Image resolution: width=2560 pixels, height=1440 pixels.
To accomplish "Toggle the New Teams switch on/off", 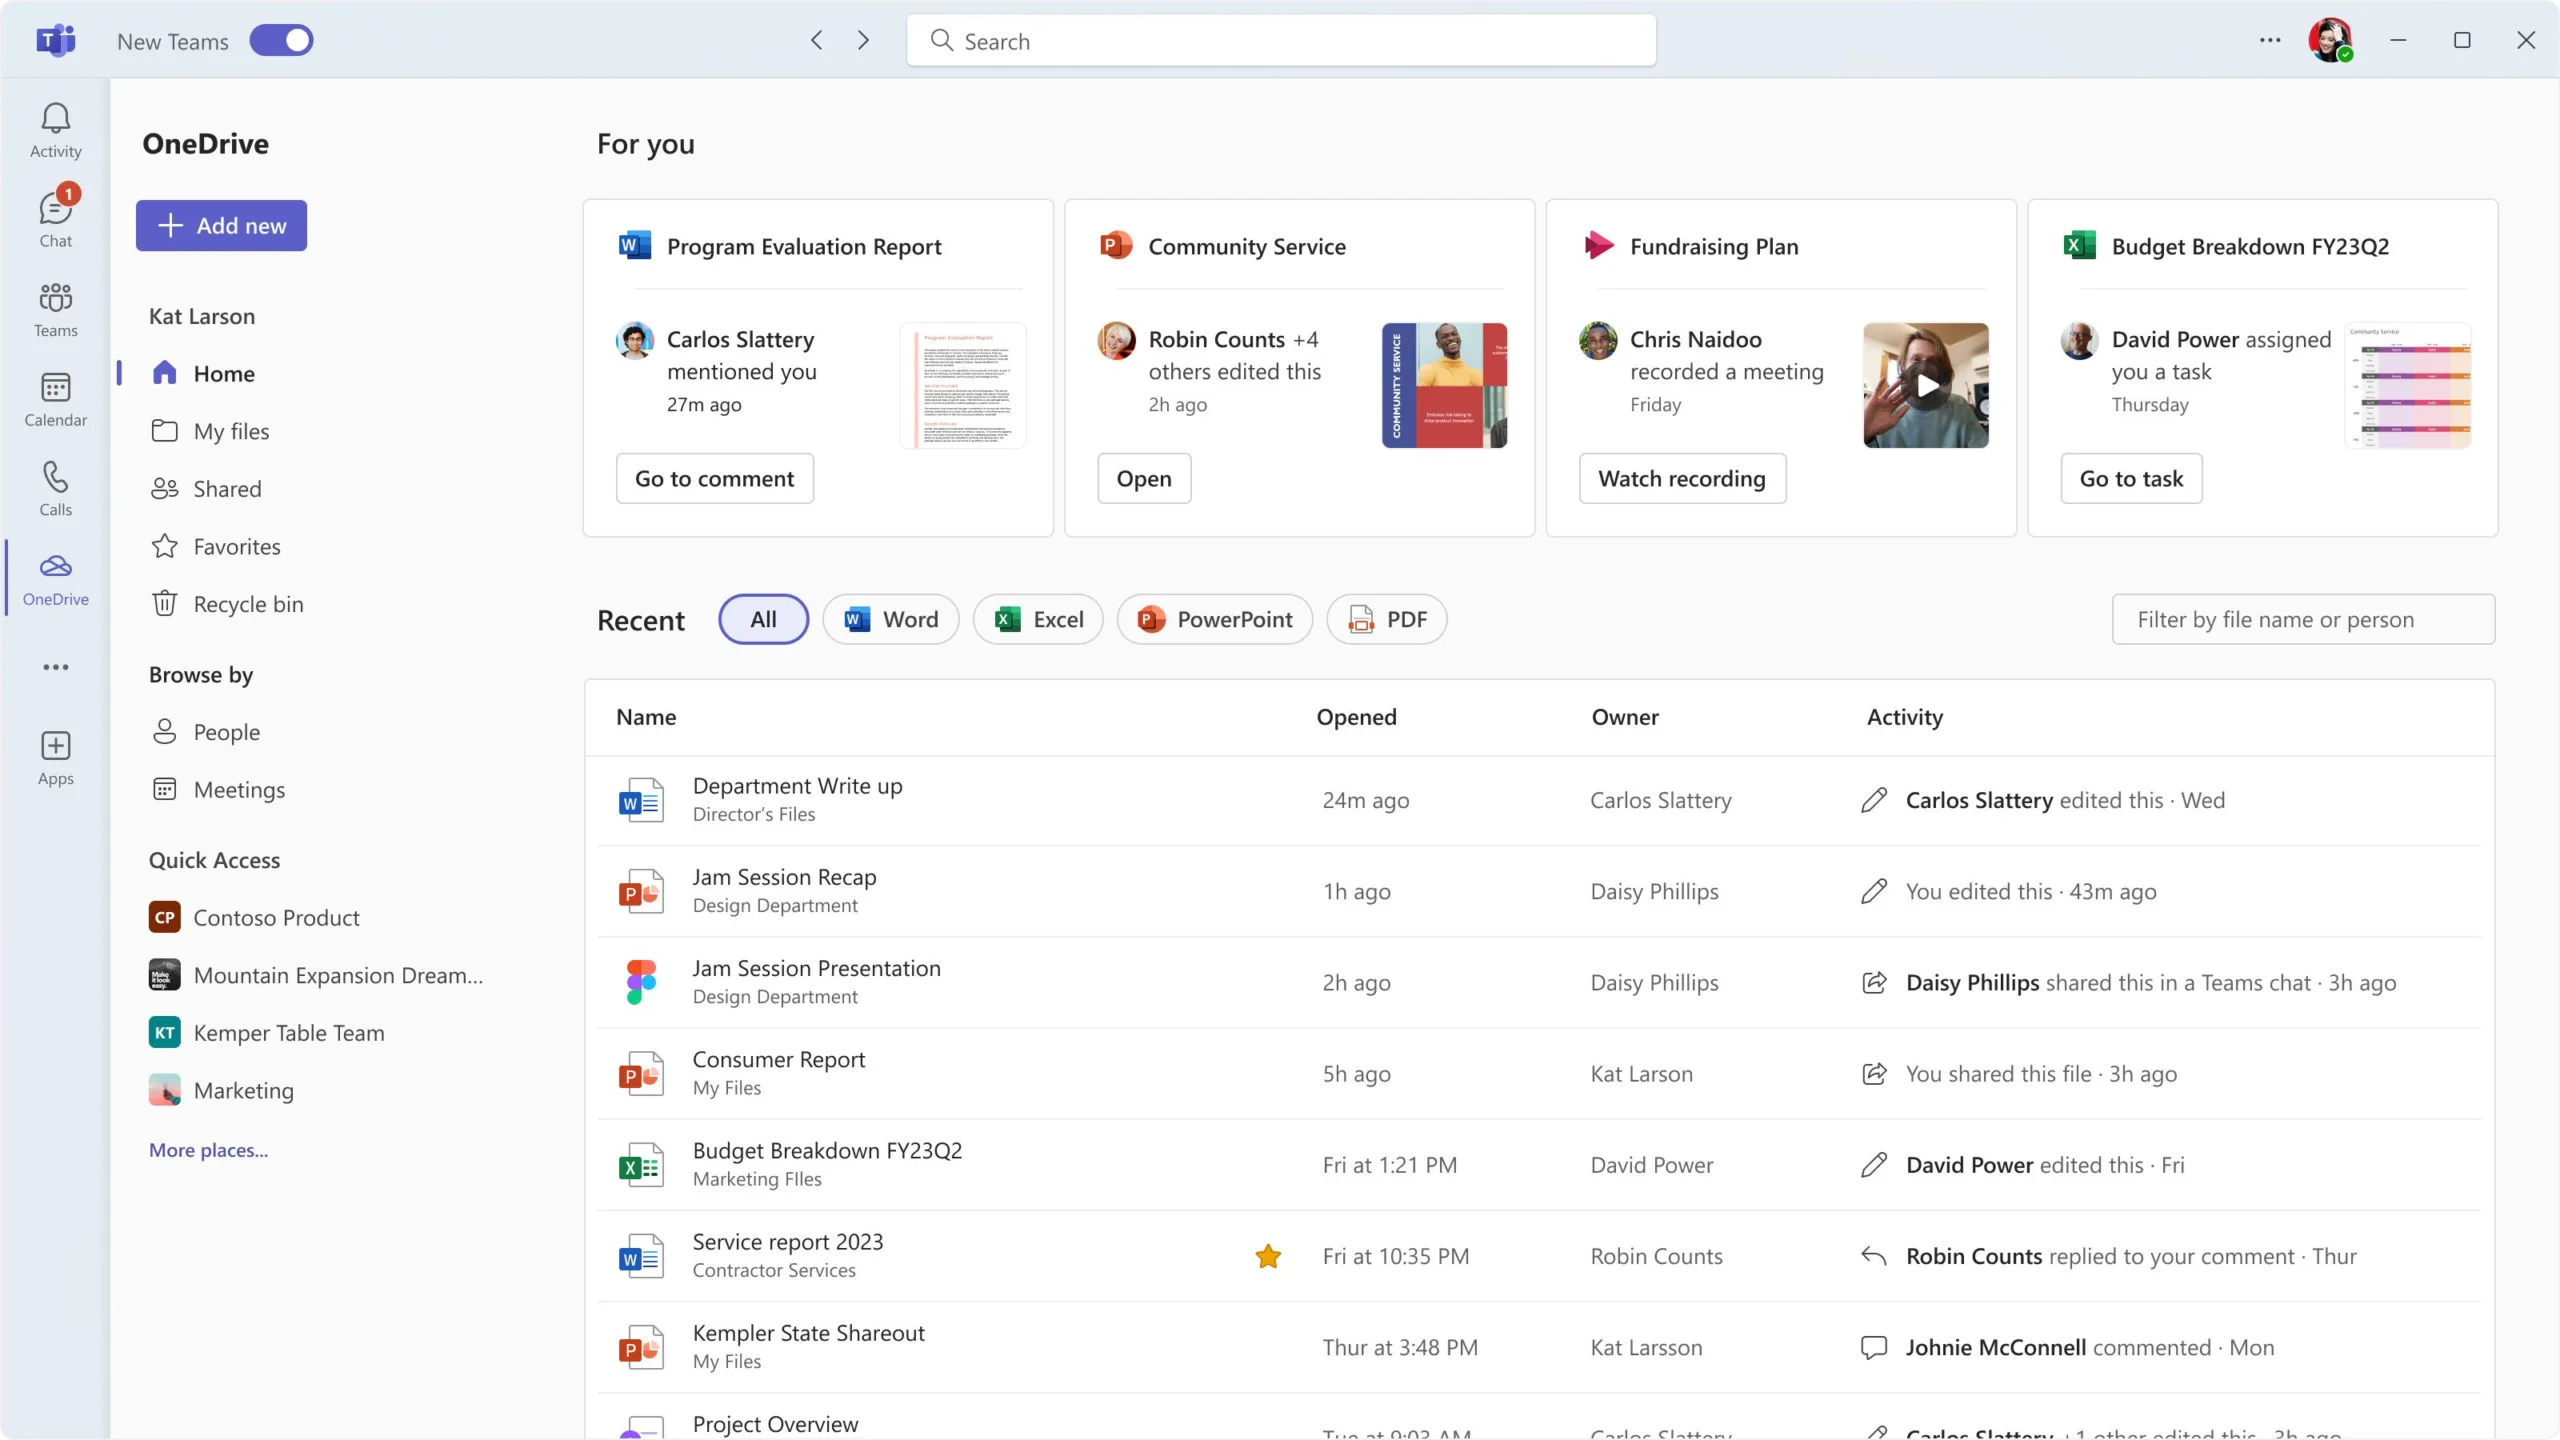I will [x=280, y=39].
